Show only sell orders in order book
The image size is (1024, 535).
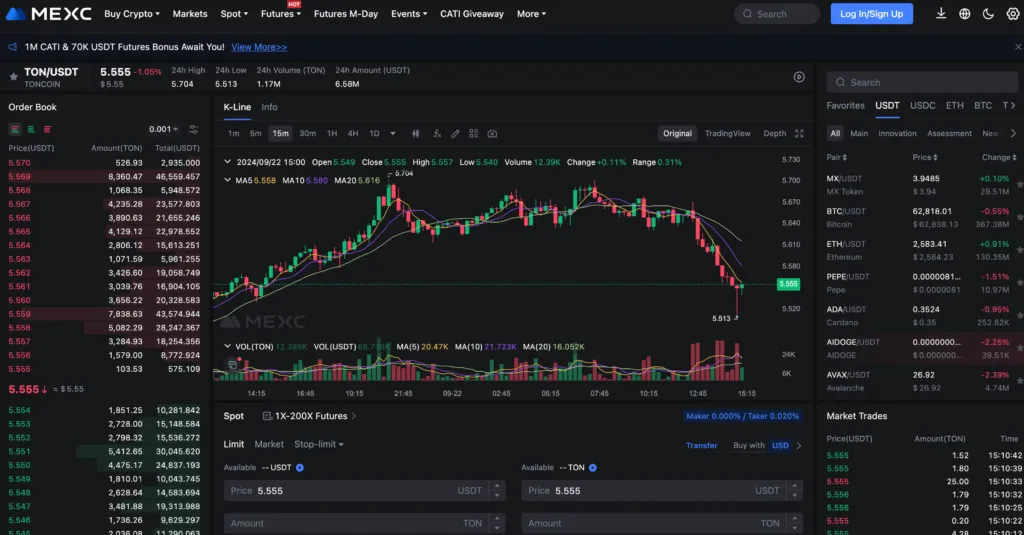(47, 129)
